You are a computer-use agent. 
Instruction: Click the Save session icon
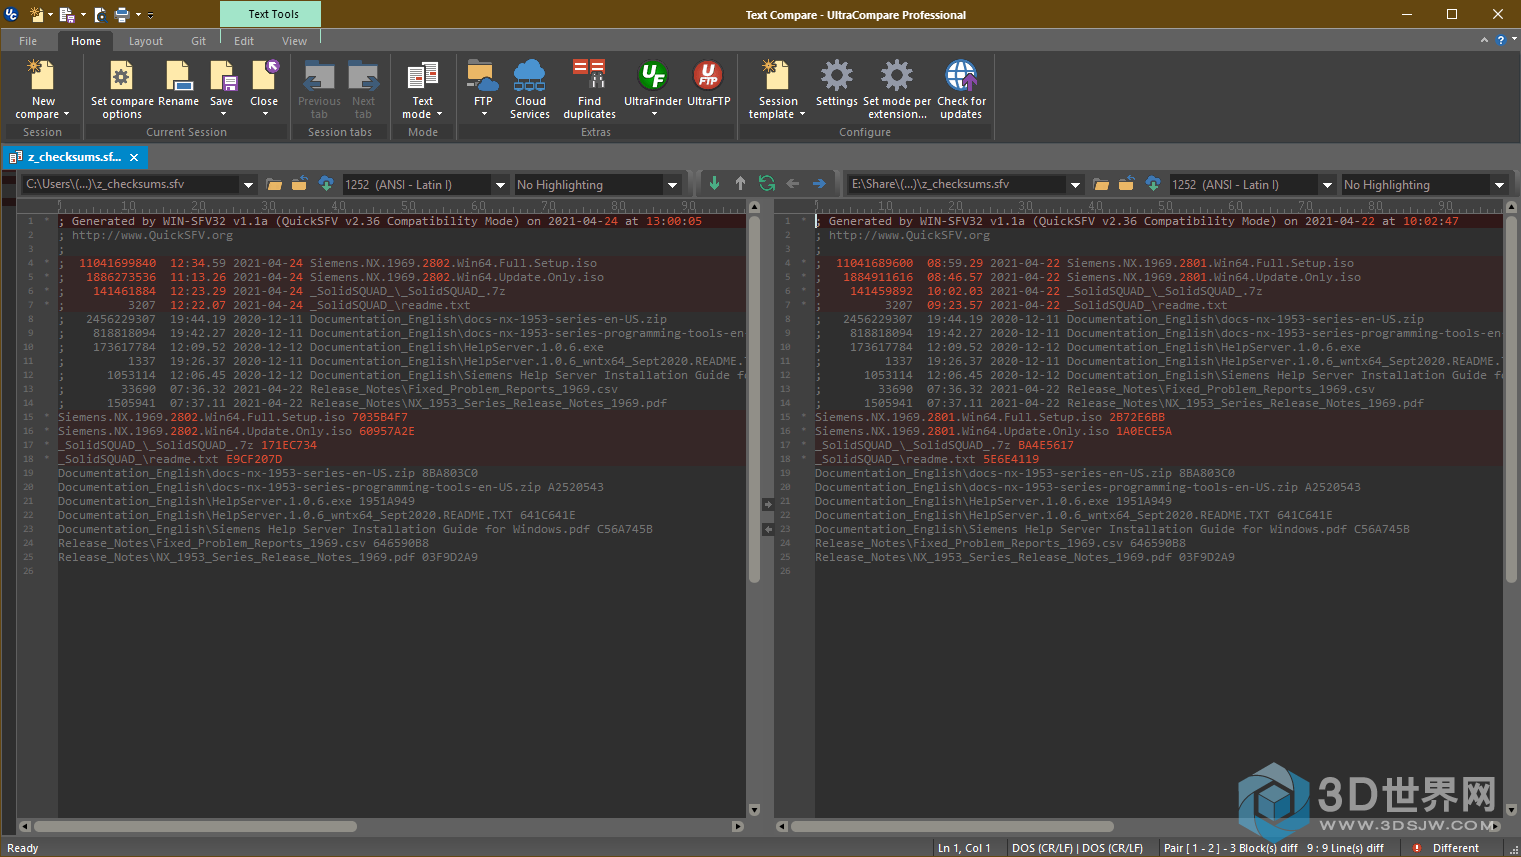pos(222,76)
